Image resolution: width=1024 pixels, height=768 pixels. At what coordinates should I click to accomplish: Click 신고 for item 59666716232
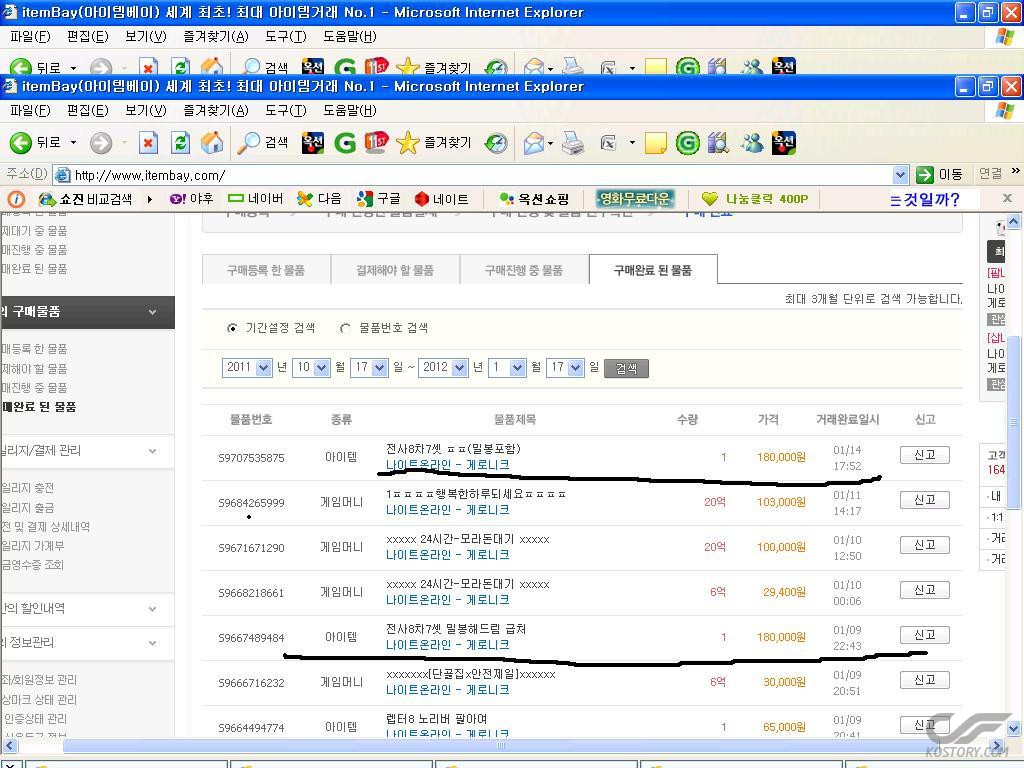click(x=925, y=680)
